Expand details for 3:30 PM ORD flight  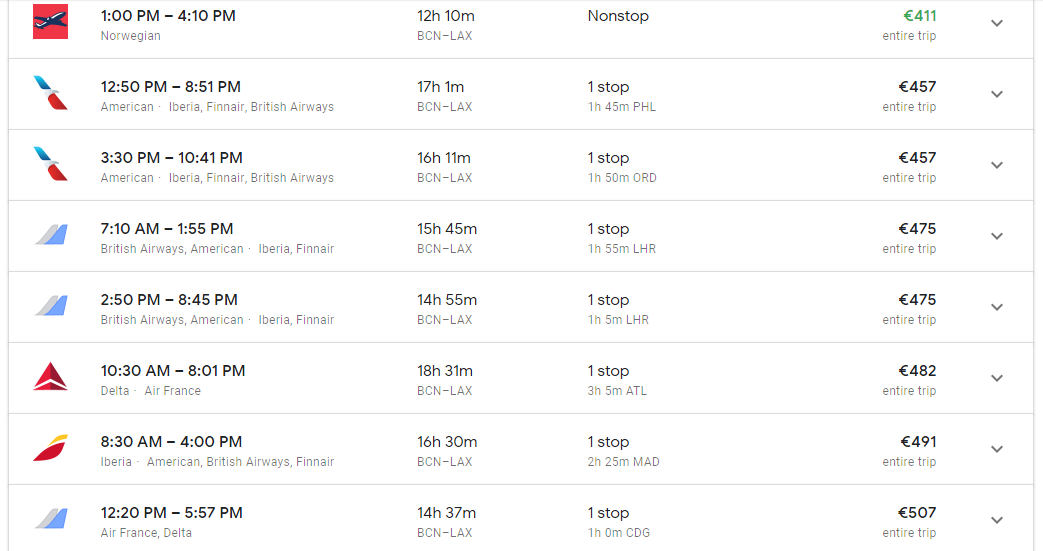coord(996,165)
